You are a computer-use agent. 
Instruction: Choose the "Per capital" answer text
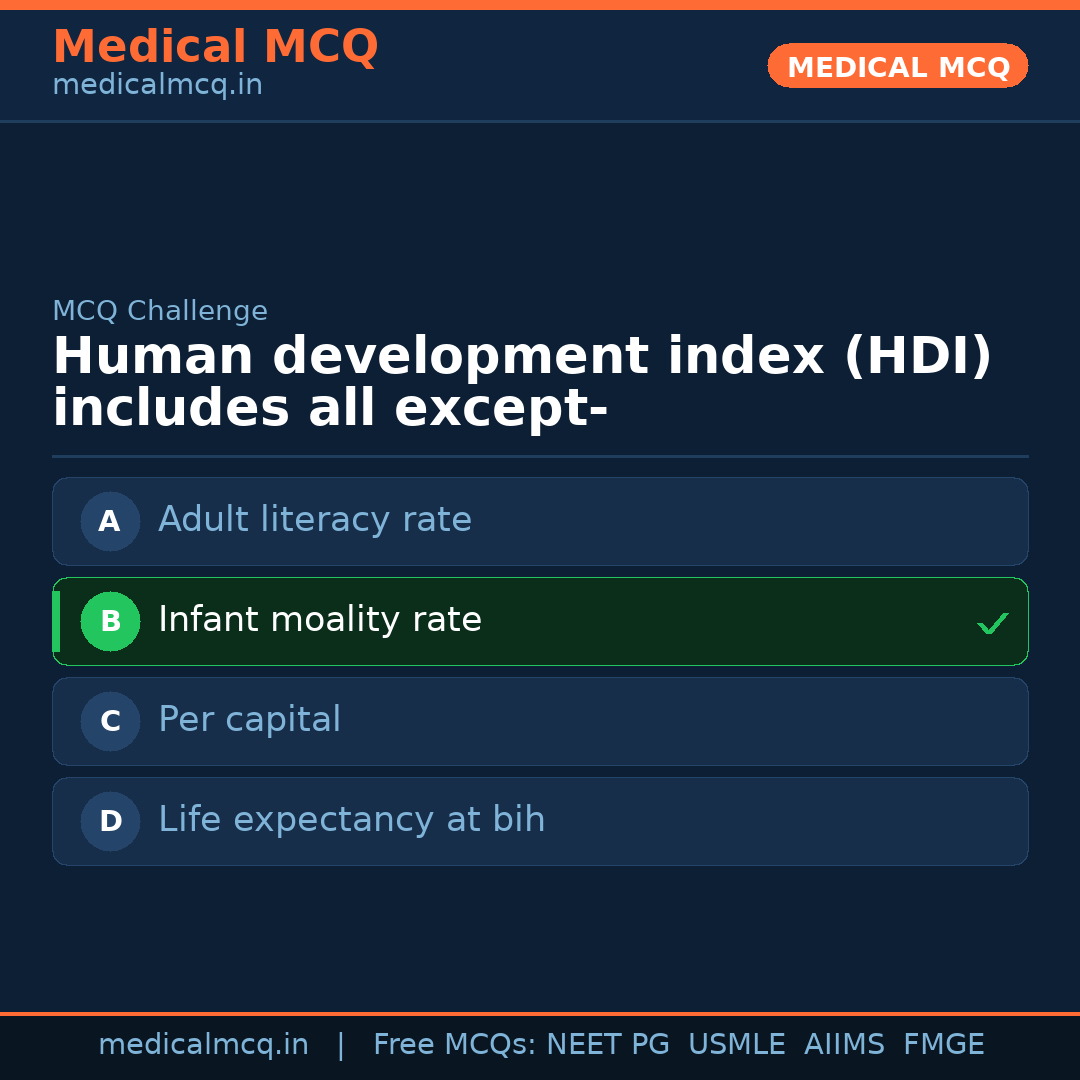249,720
